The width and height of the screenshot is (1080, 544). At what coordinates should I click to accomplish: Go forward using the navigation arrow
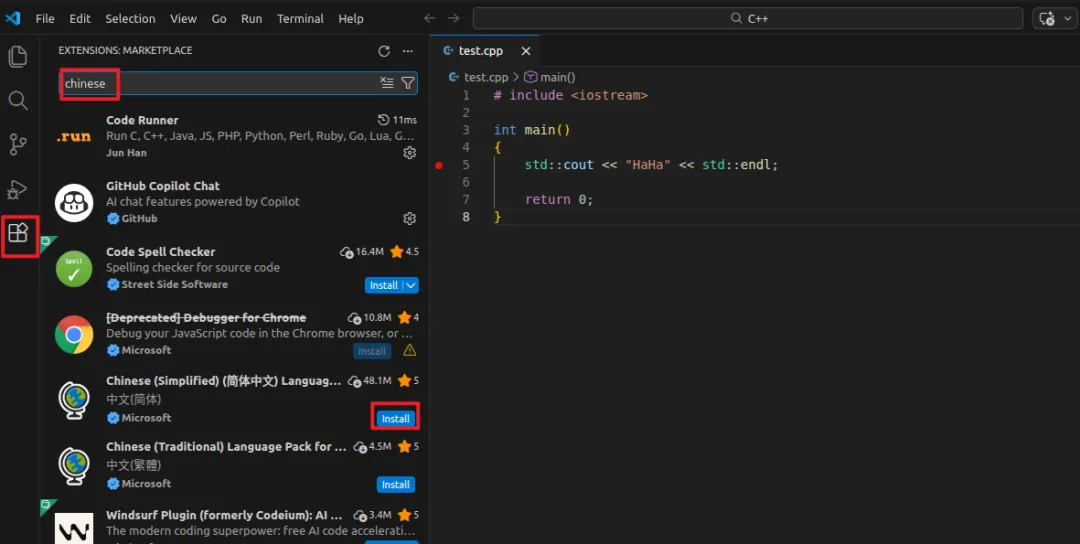click(x=453, y=19)
